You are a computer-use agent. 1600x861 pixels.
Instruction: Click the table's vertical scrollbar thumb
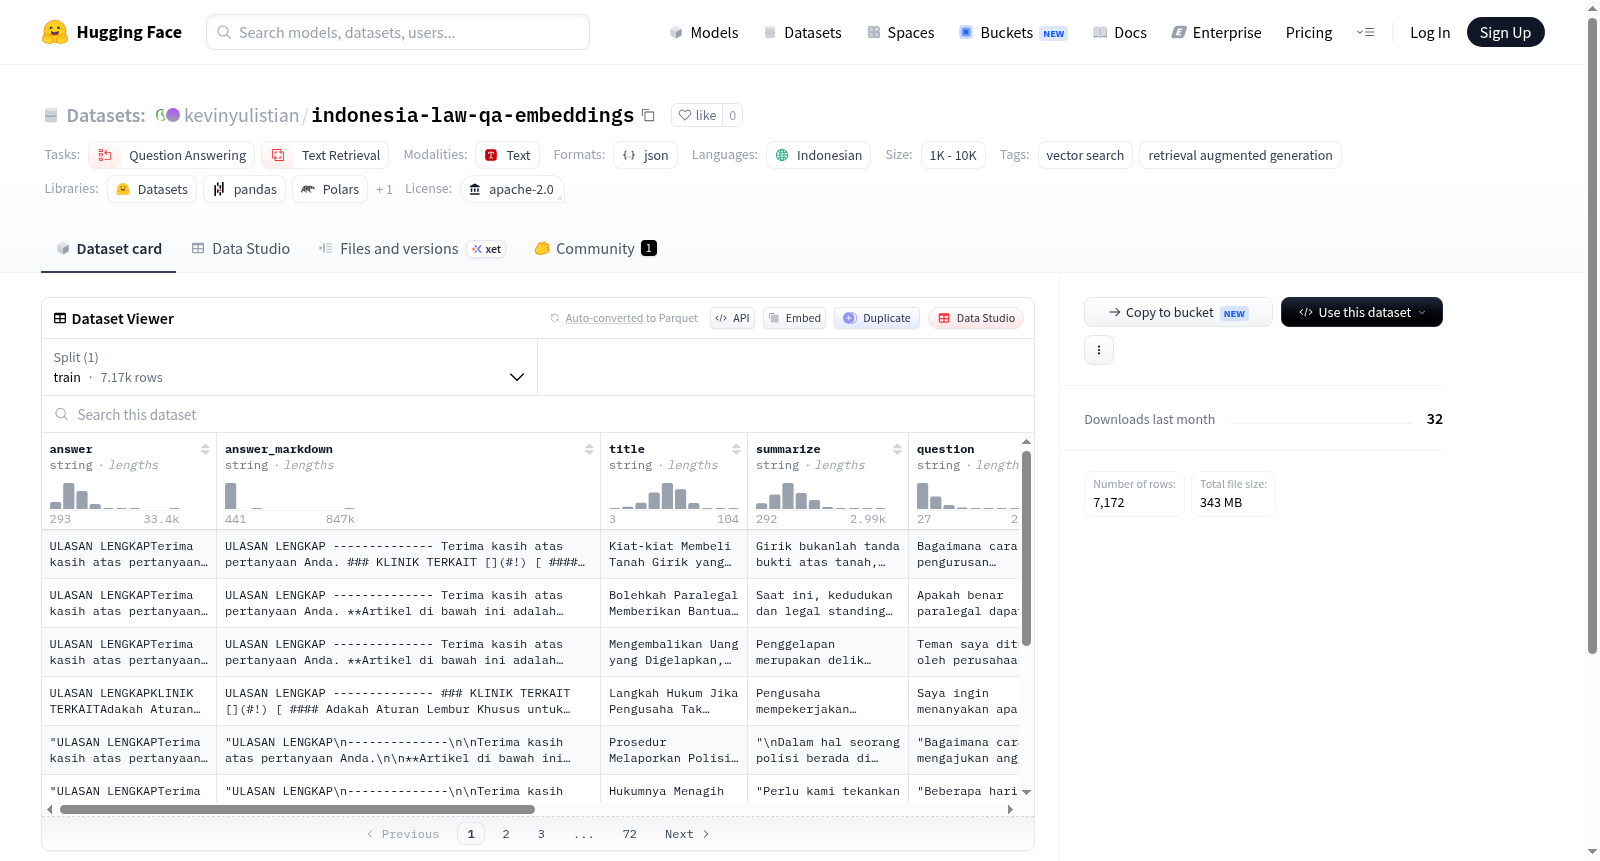pos(1026,548)
